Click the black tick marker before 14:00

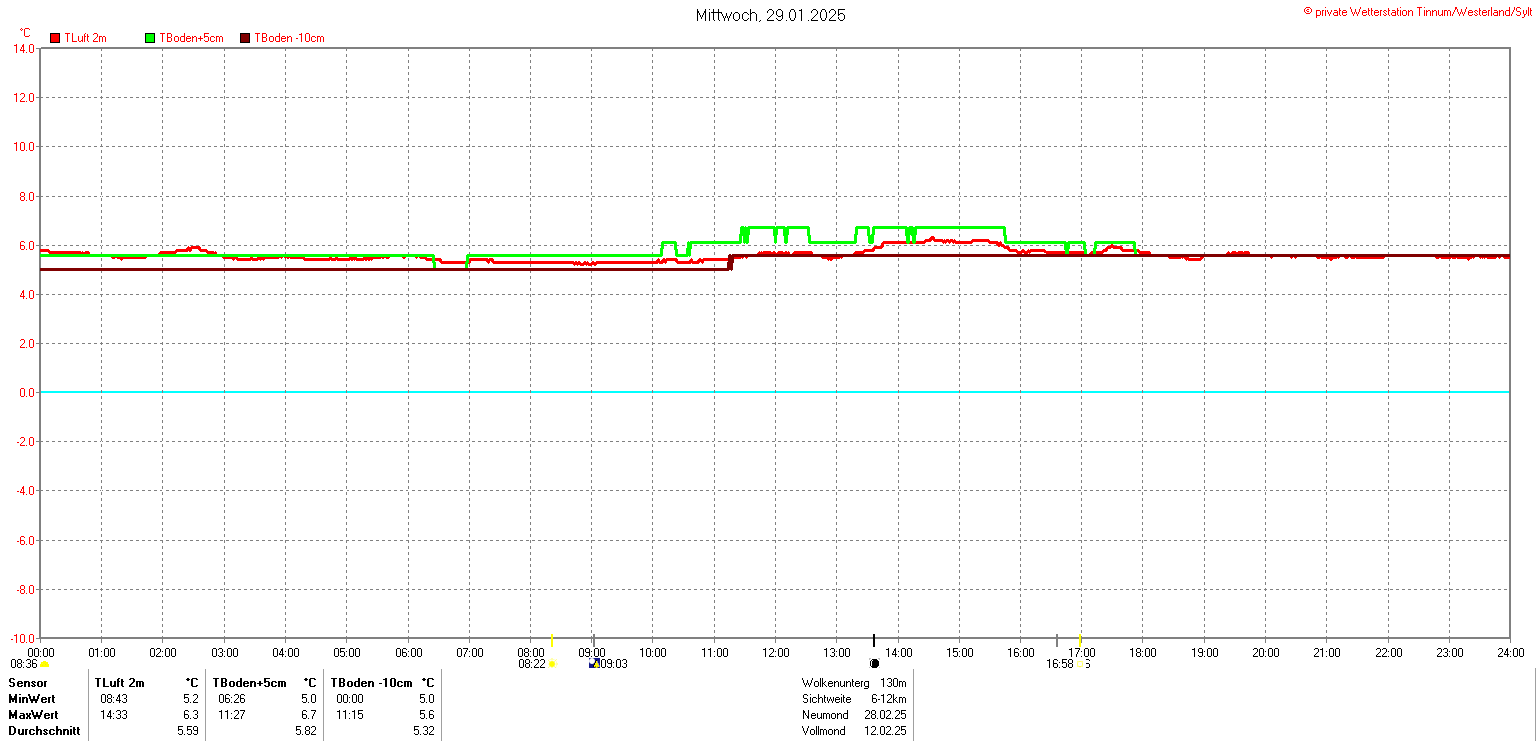pos(874,640)
